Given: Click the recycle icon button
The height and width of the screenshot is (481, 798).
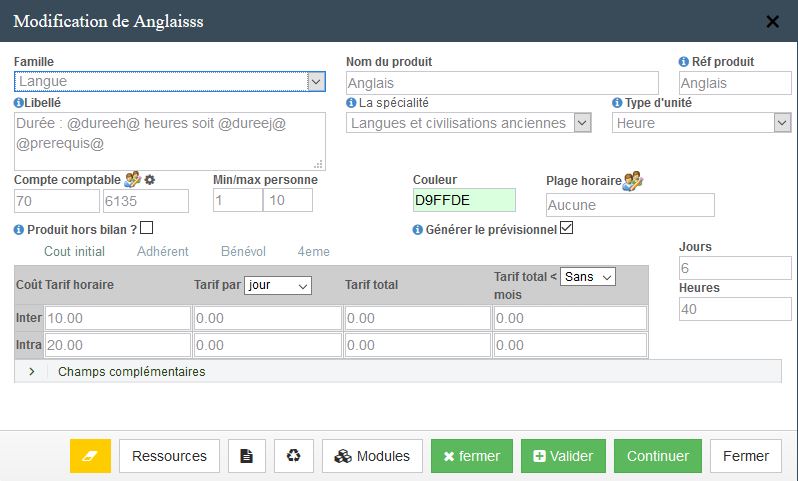Looking at the screenshot, I should pos(294,456).
